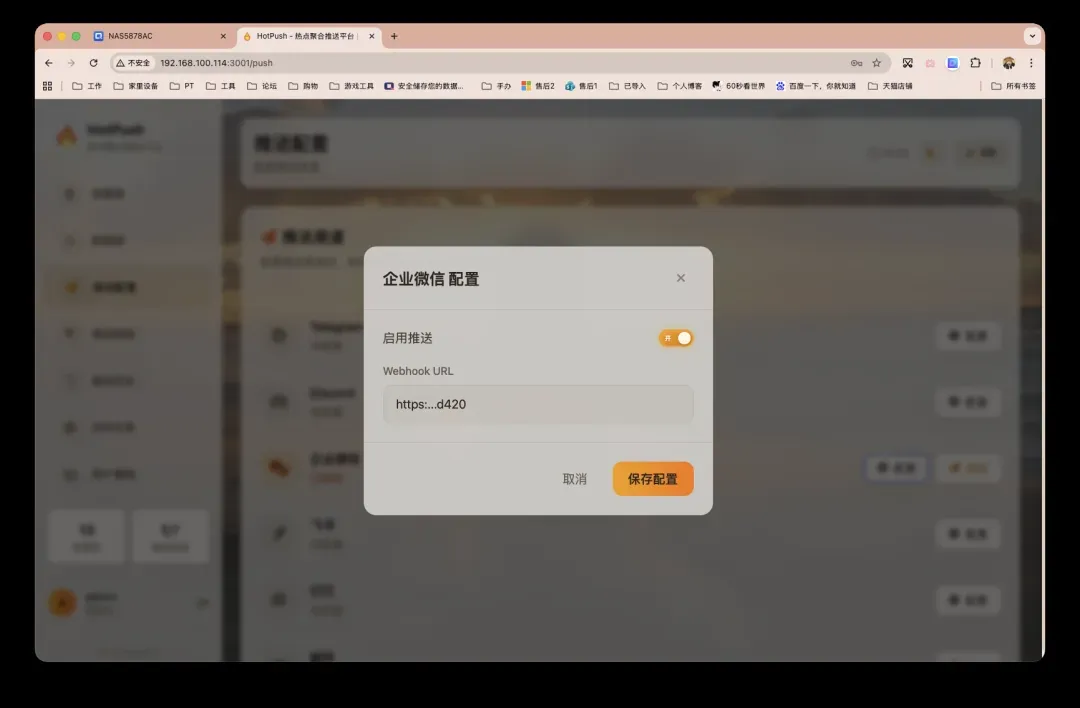
Task: Bookmark this page with the star icon
Action: click(877, 63)
